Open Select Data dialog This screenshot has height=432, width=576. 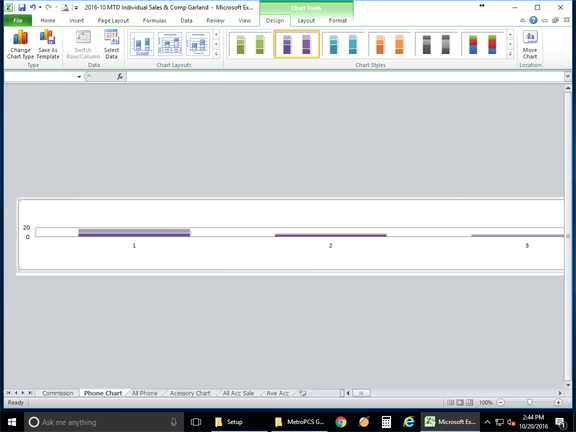(x=111, y=44)
